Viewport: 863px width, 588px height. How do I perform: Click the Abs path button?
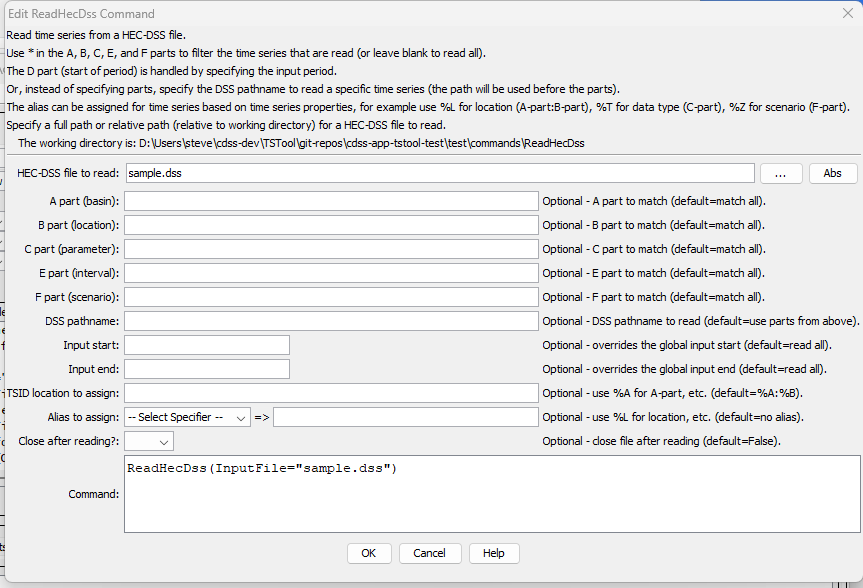[833, 173]
